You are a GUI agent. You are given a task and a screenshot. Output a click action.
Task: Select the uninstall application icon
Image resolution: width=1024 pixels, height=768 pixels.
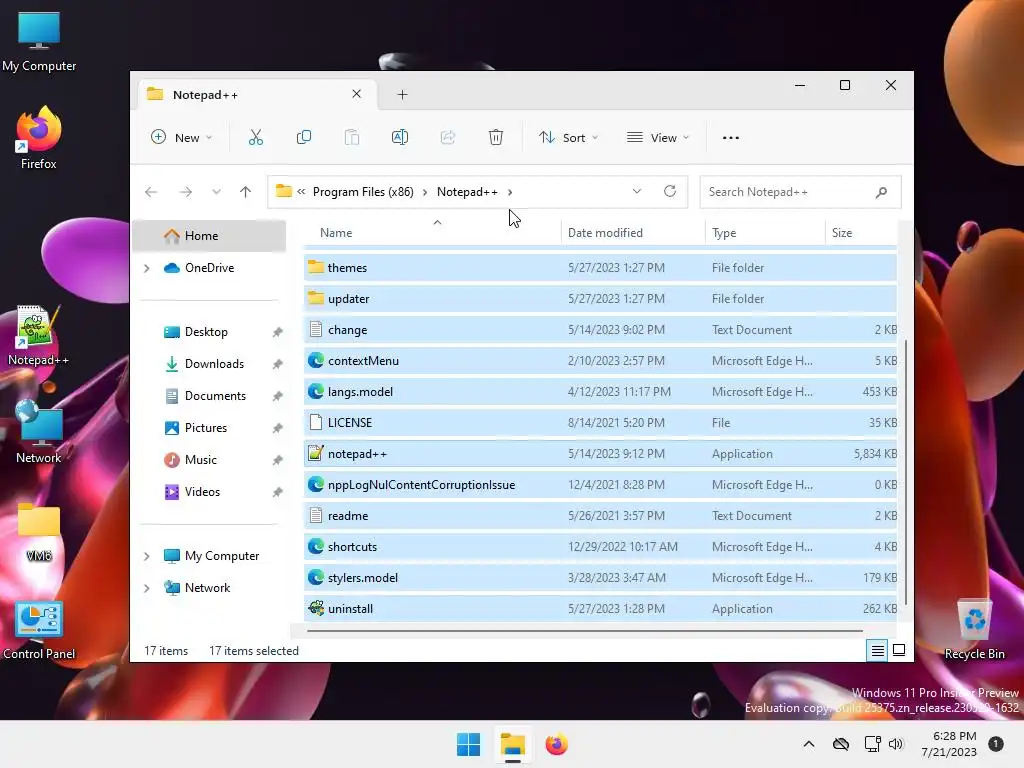click(x=315, y=608)
